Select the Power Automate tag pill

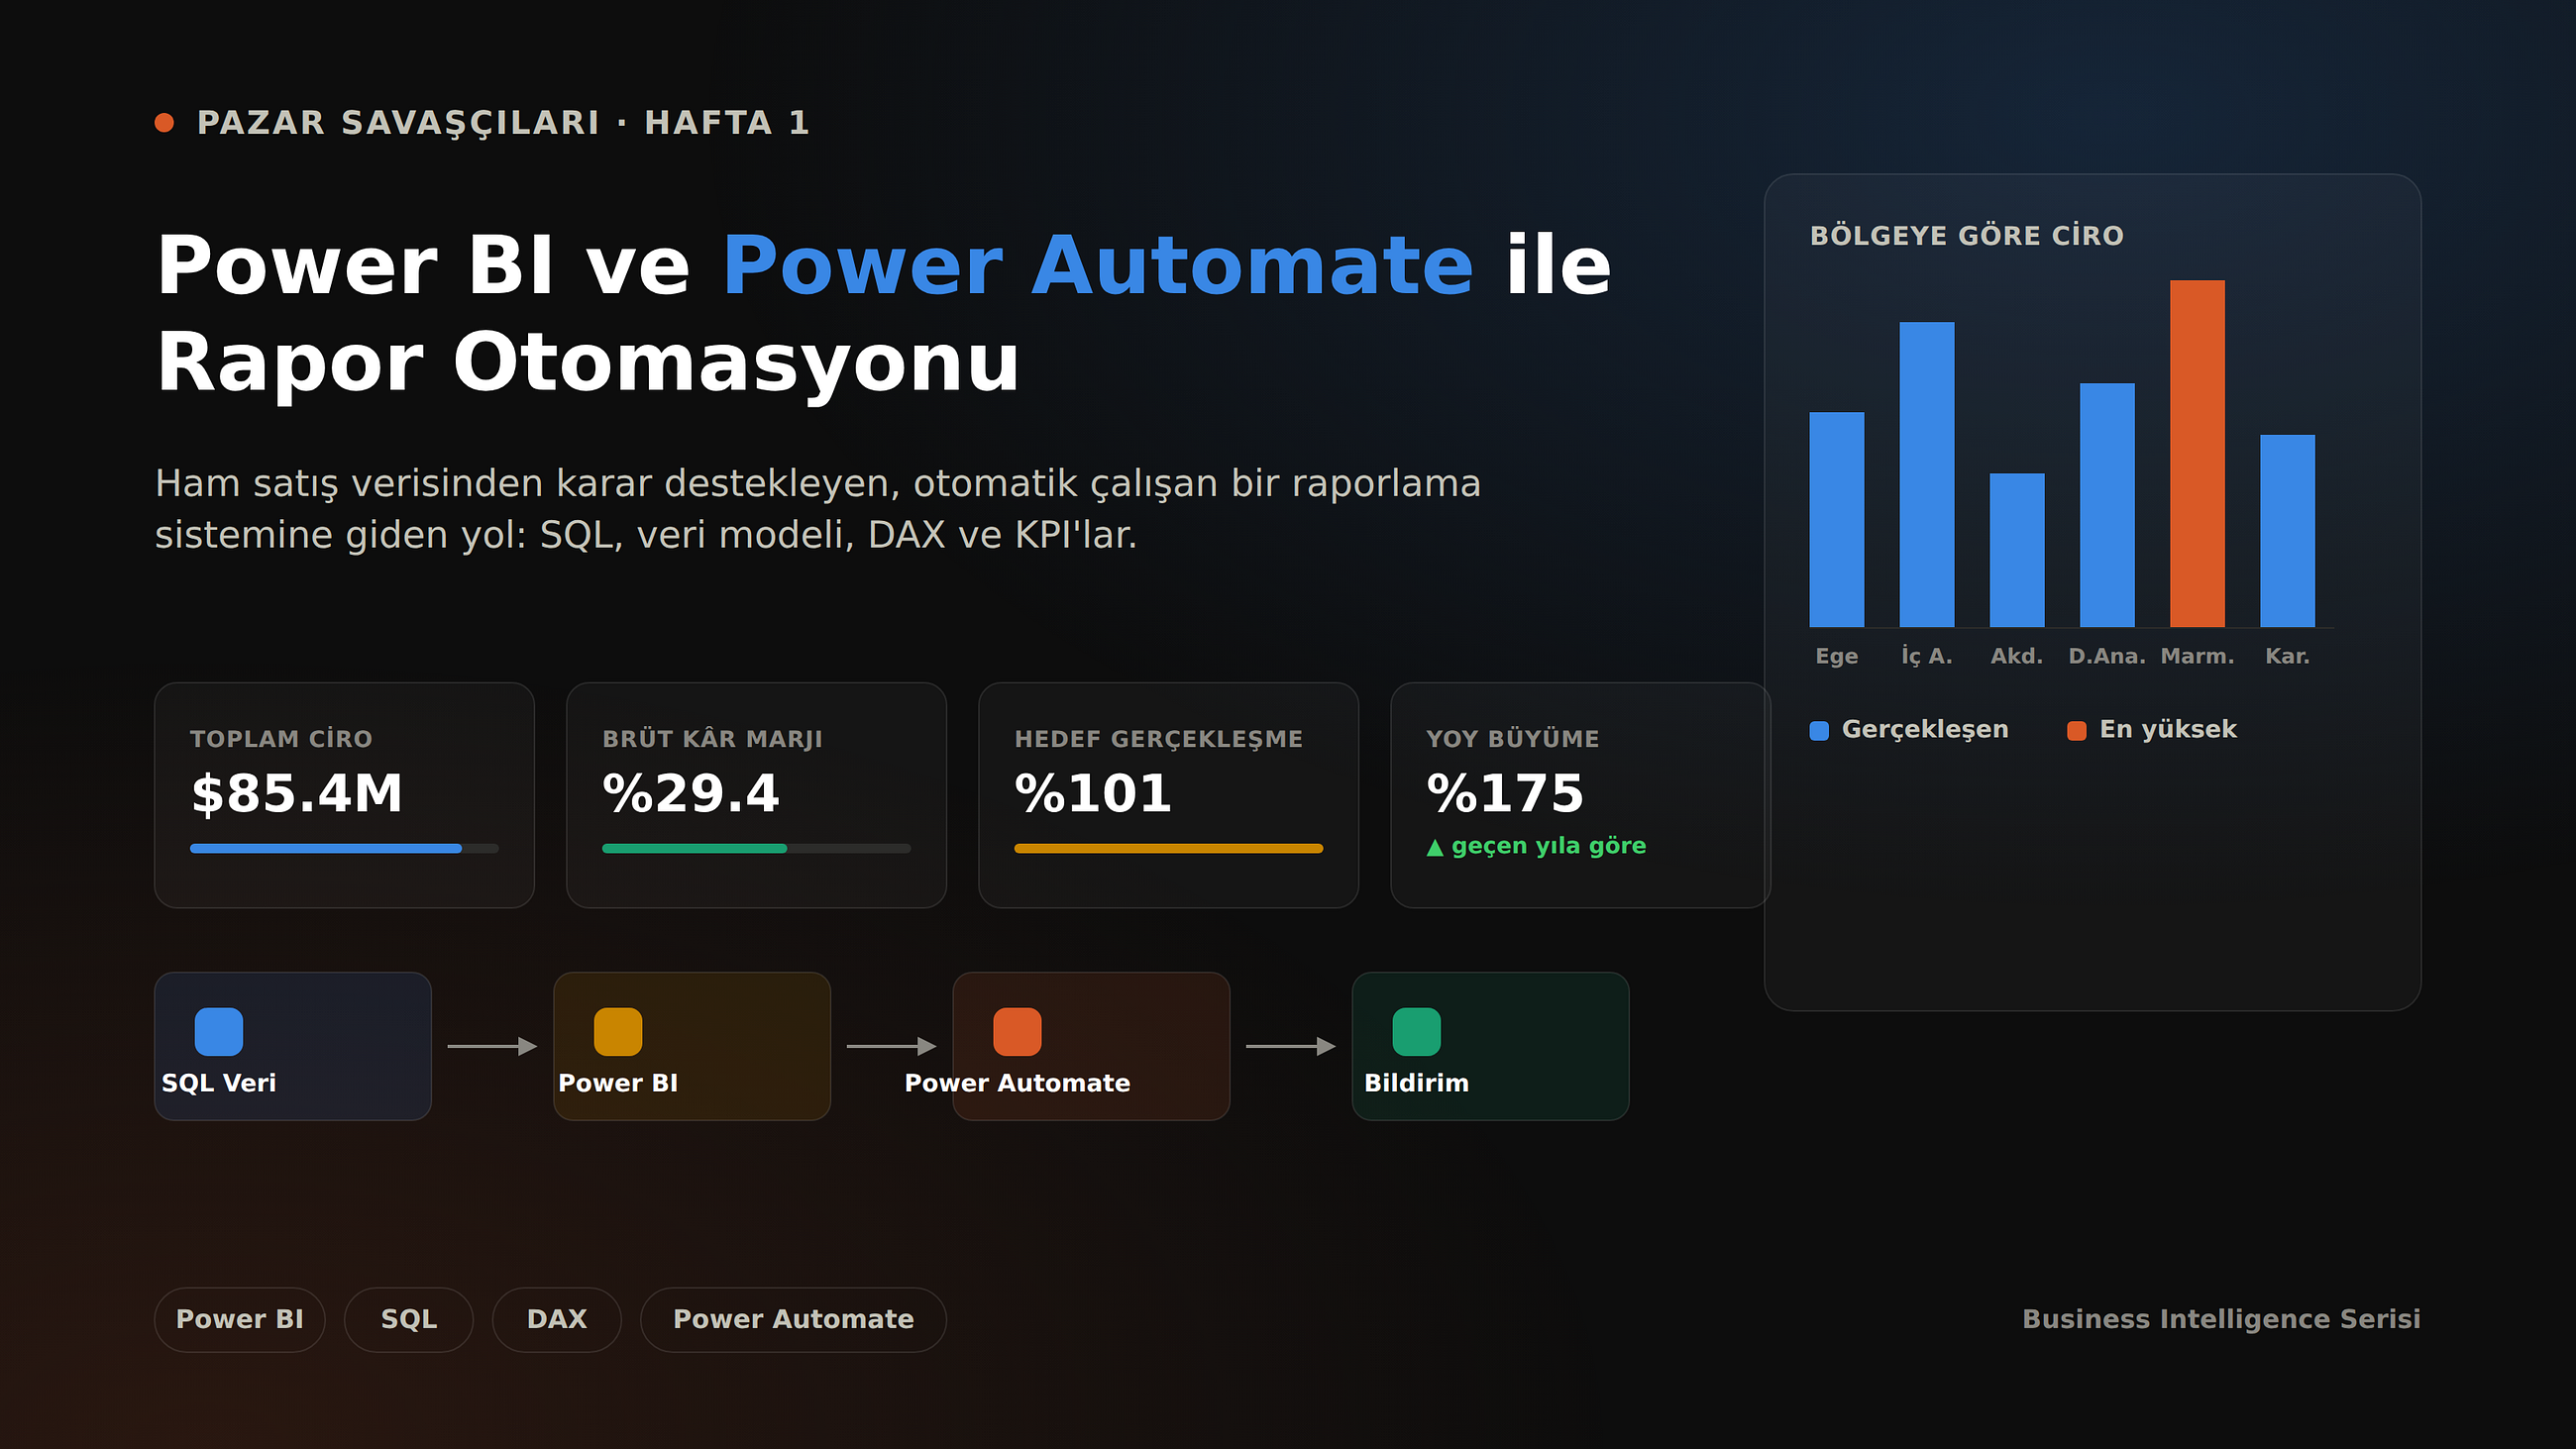pyautogui.click(x=793, y=1319)
